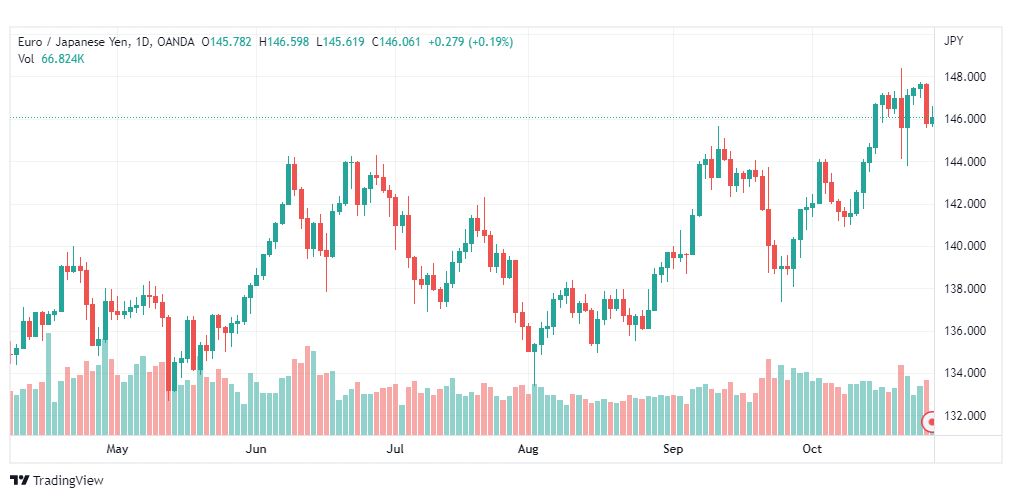
Task: Click the Vol 66.824K indicator label
Action: click(x=52, y=59)
